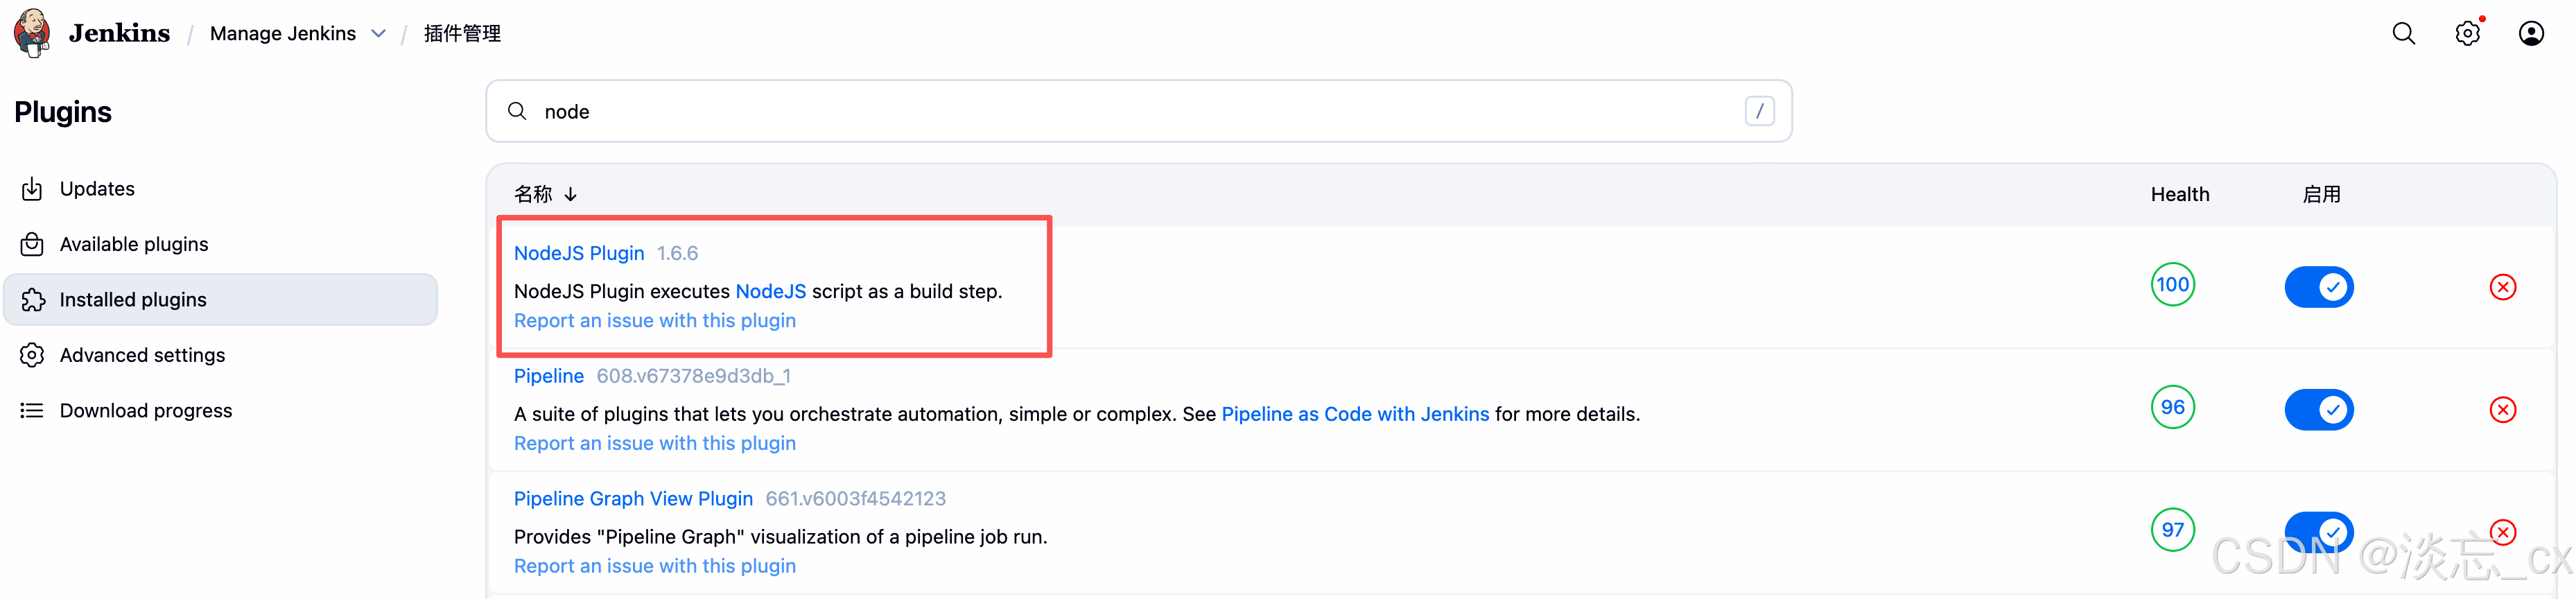Open Pipeline as Code with Jenkins link
The height and width of the screenshot is (599, 2576).
(x=1355, y=414)
